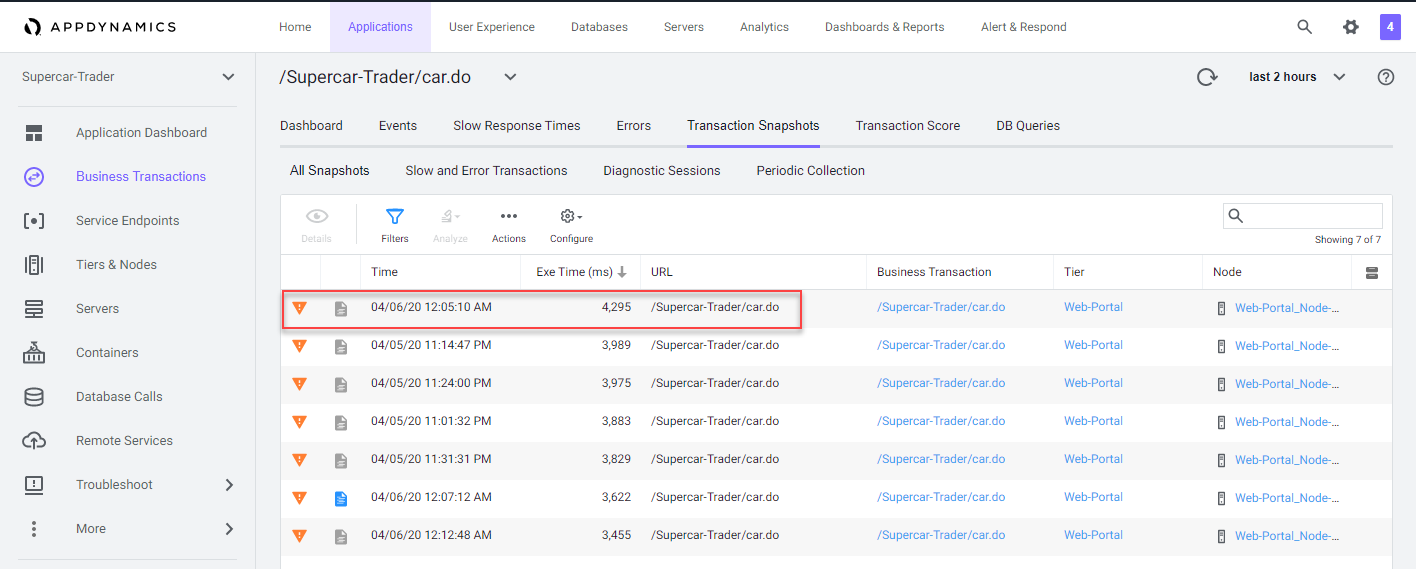Select the 4,295 Exe Time cell
The image size is (1416, 569).
(x=581, y=308)
